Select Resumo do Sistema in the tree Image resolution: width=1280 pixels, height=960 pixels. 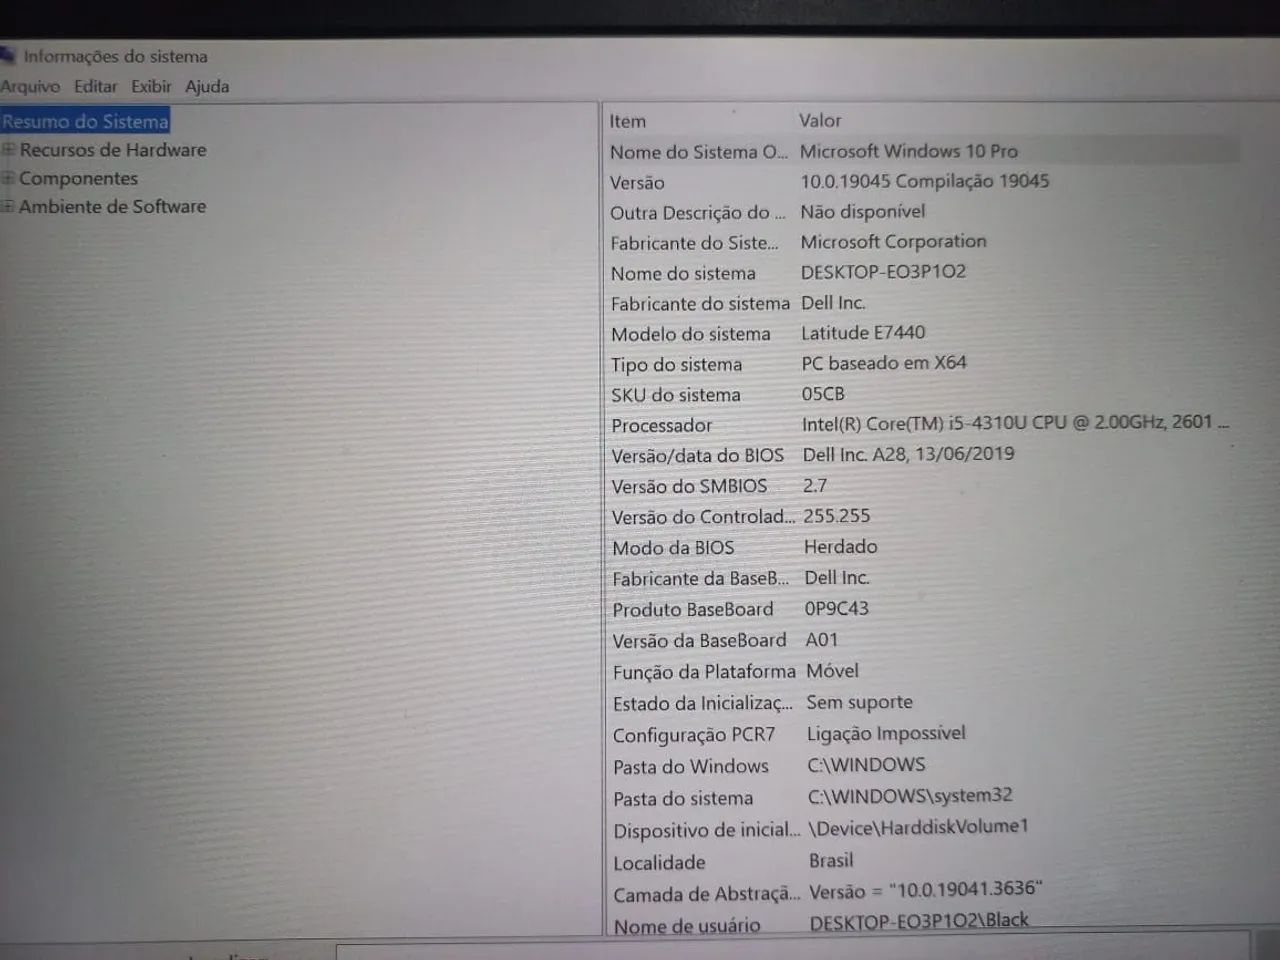pos(85,121)
